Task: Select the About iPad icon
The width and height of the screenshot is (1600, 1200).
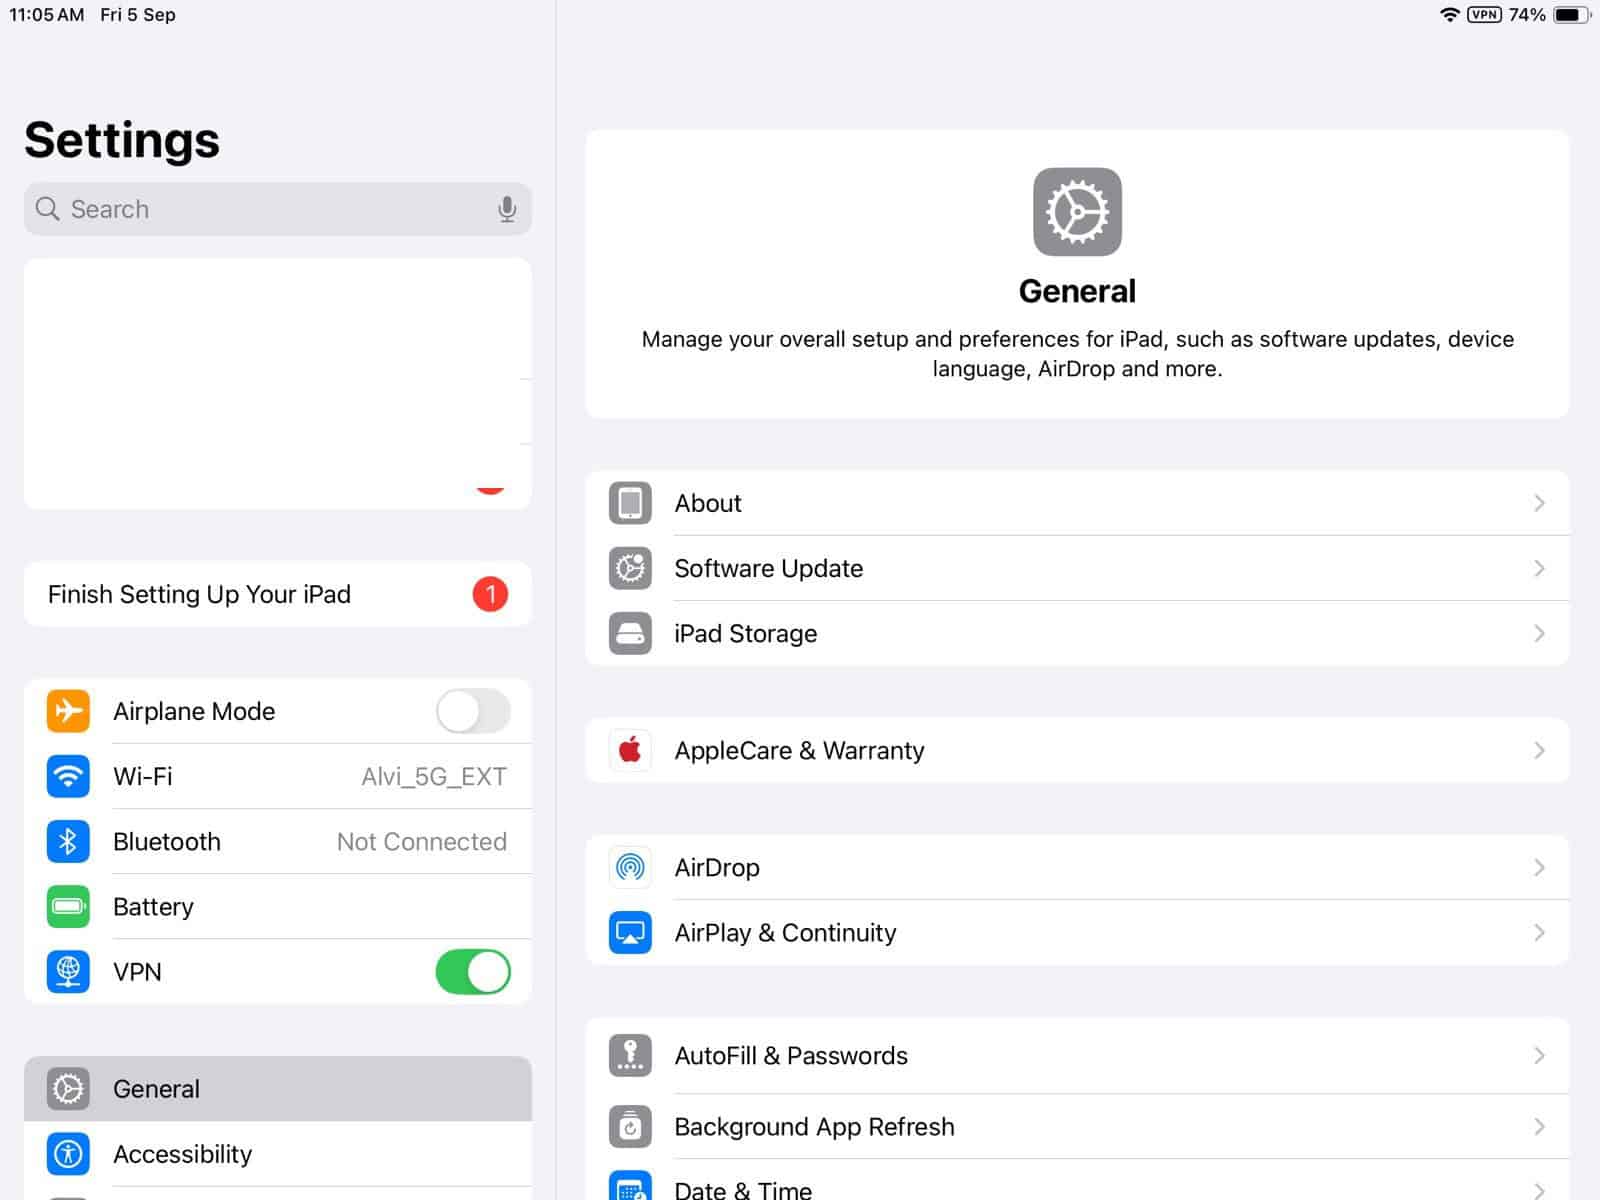Action: [x=629, y=503]
